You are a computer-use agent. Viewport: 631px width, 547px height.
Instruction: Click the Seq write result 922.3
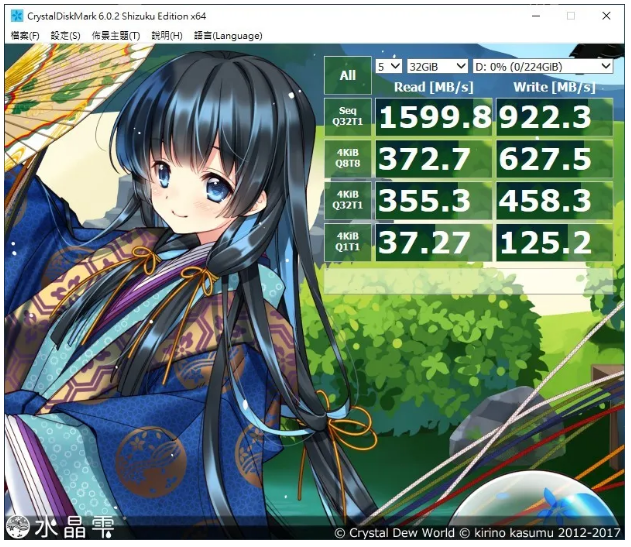554,117
